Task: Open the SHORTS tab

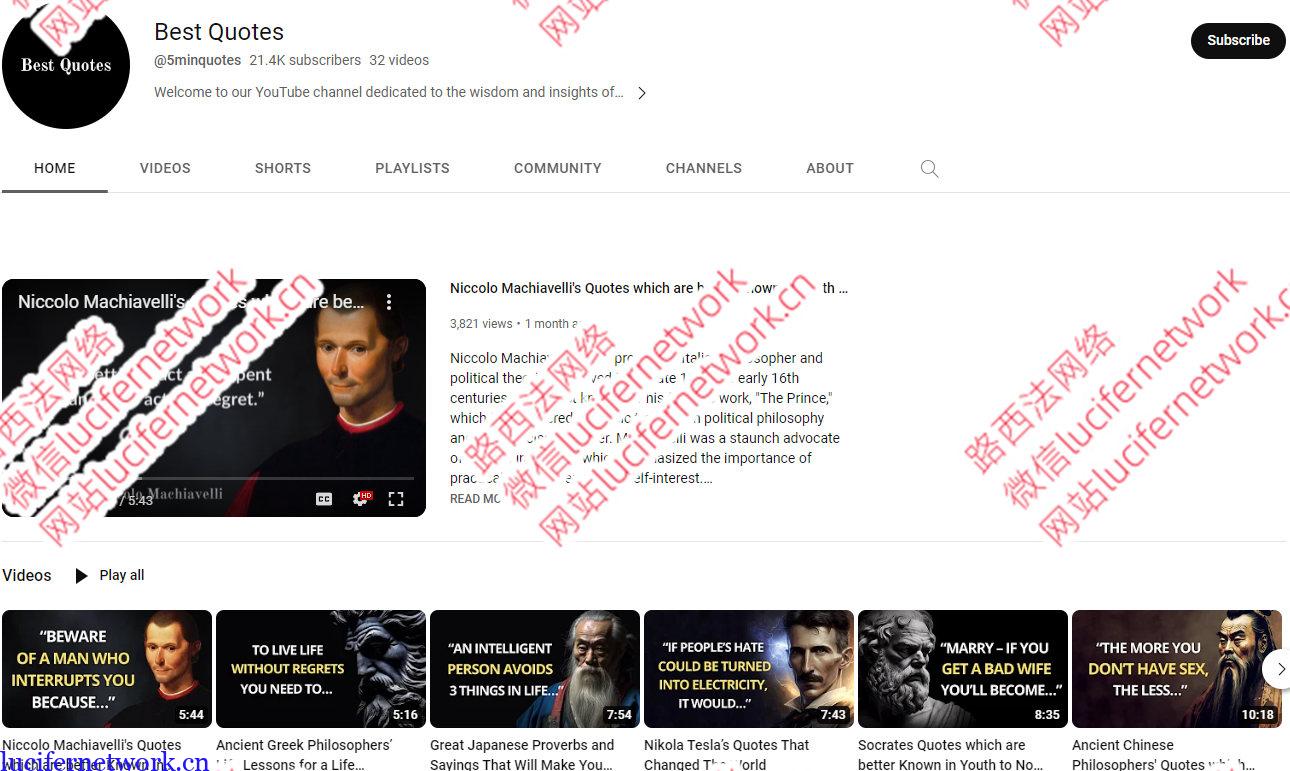Action: tap(282, 168)
